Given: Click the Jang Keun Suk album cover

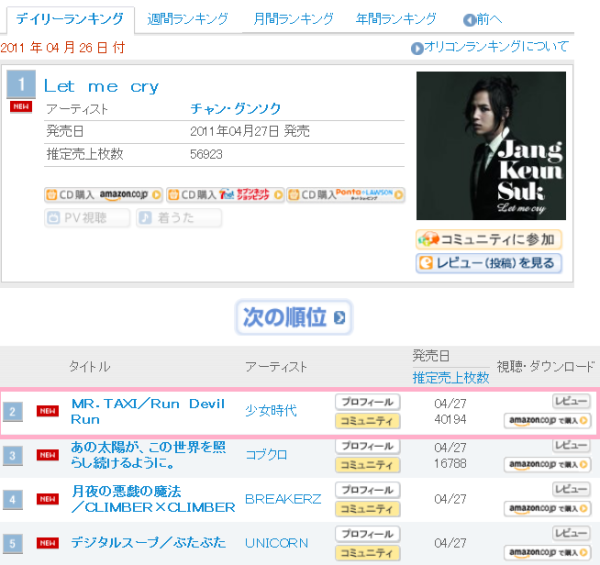Looking at the screenshot, I should [x=490, y=146].
